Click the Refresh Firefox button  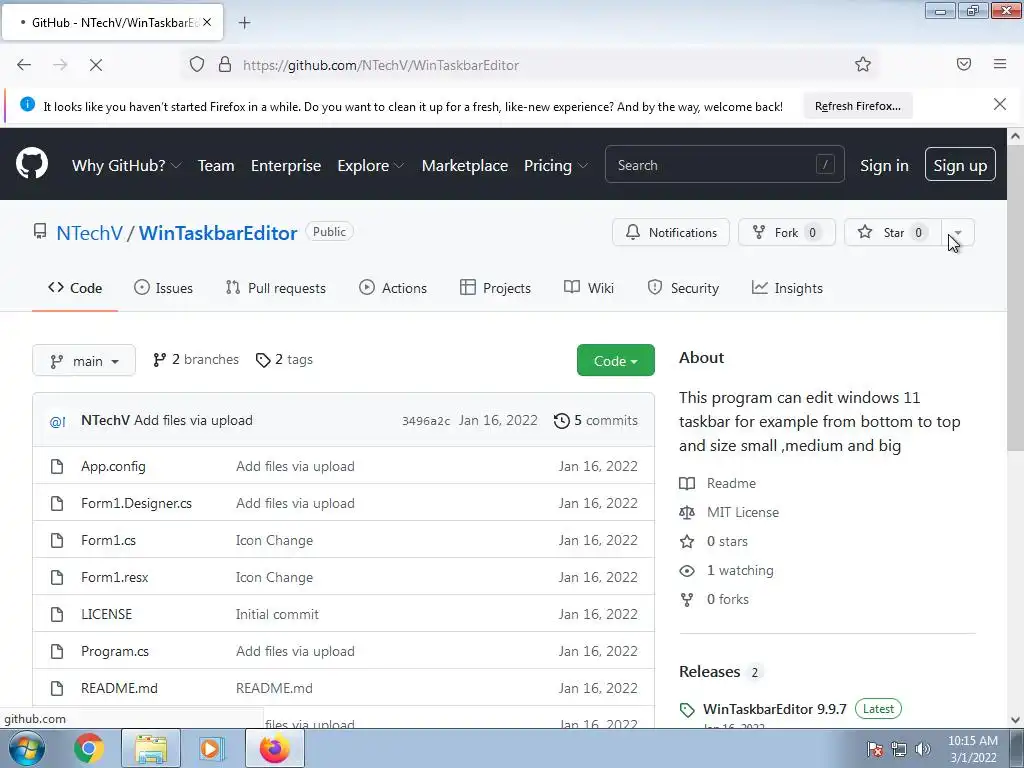click(857, 106)
